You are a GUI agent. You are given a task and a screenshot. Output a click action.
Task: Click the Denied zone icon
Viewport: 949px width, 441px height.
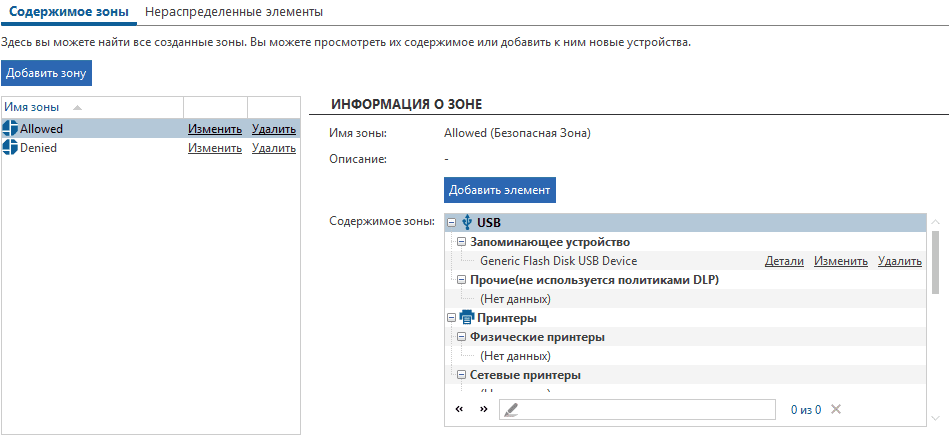tap(11, 147)
